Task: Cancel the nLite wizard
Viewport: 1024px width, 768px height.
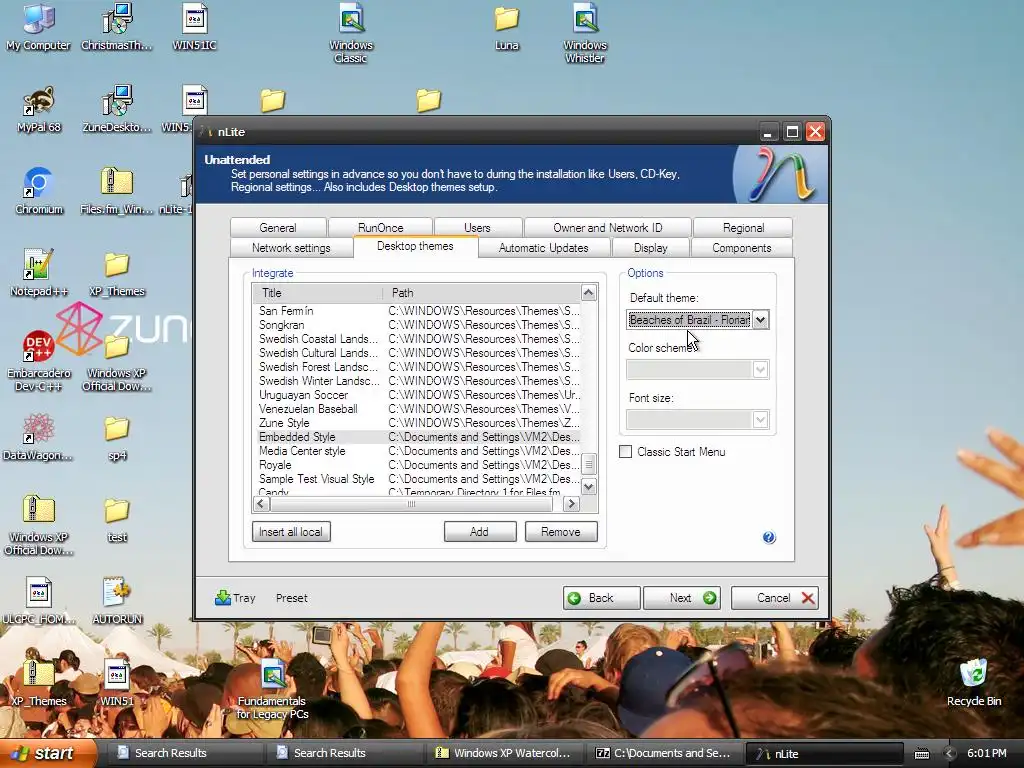Action: pyautogui.click(x=775, y=598)
